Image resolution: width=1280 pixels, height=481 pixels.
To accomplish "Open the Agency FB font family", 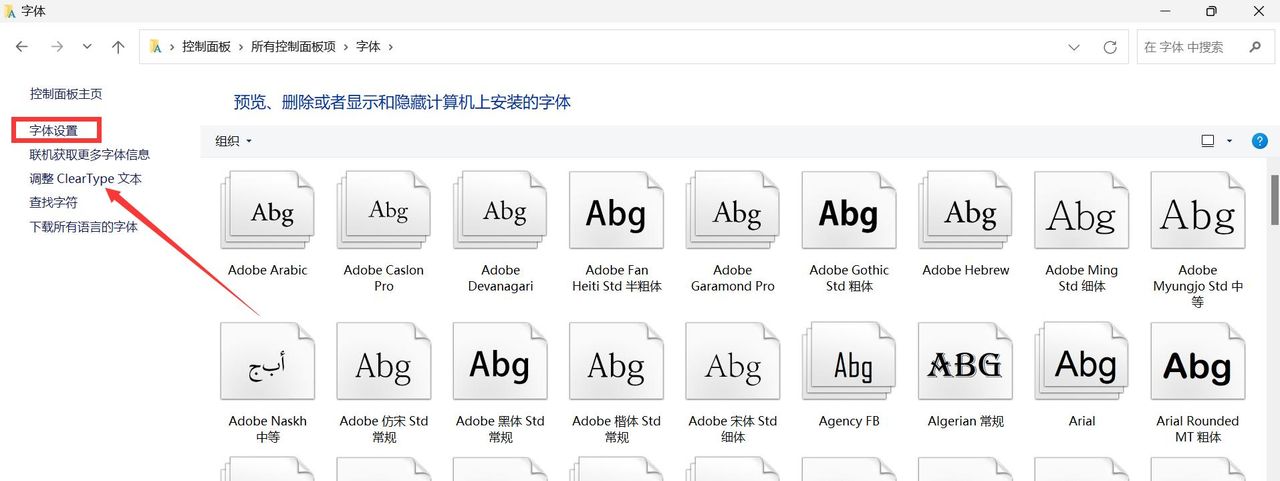I will (x=849, y=362).
